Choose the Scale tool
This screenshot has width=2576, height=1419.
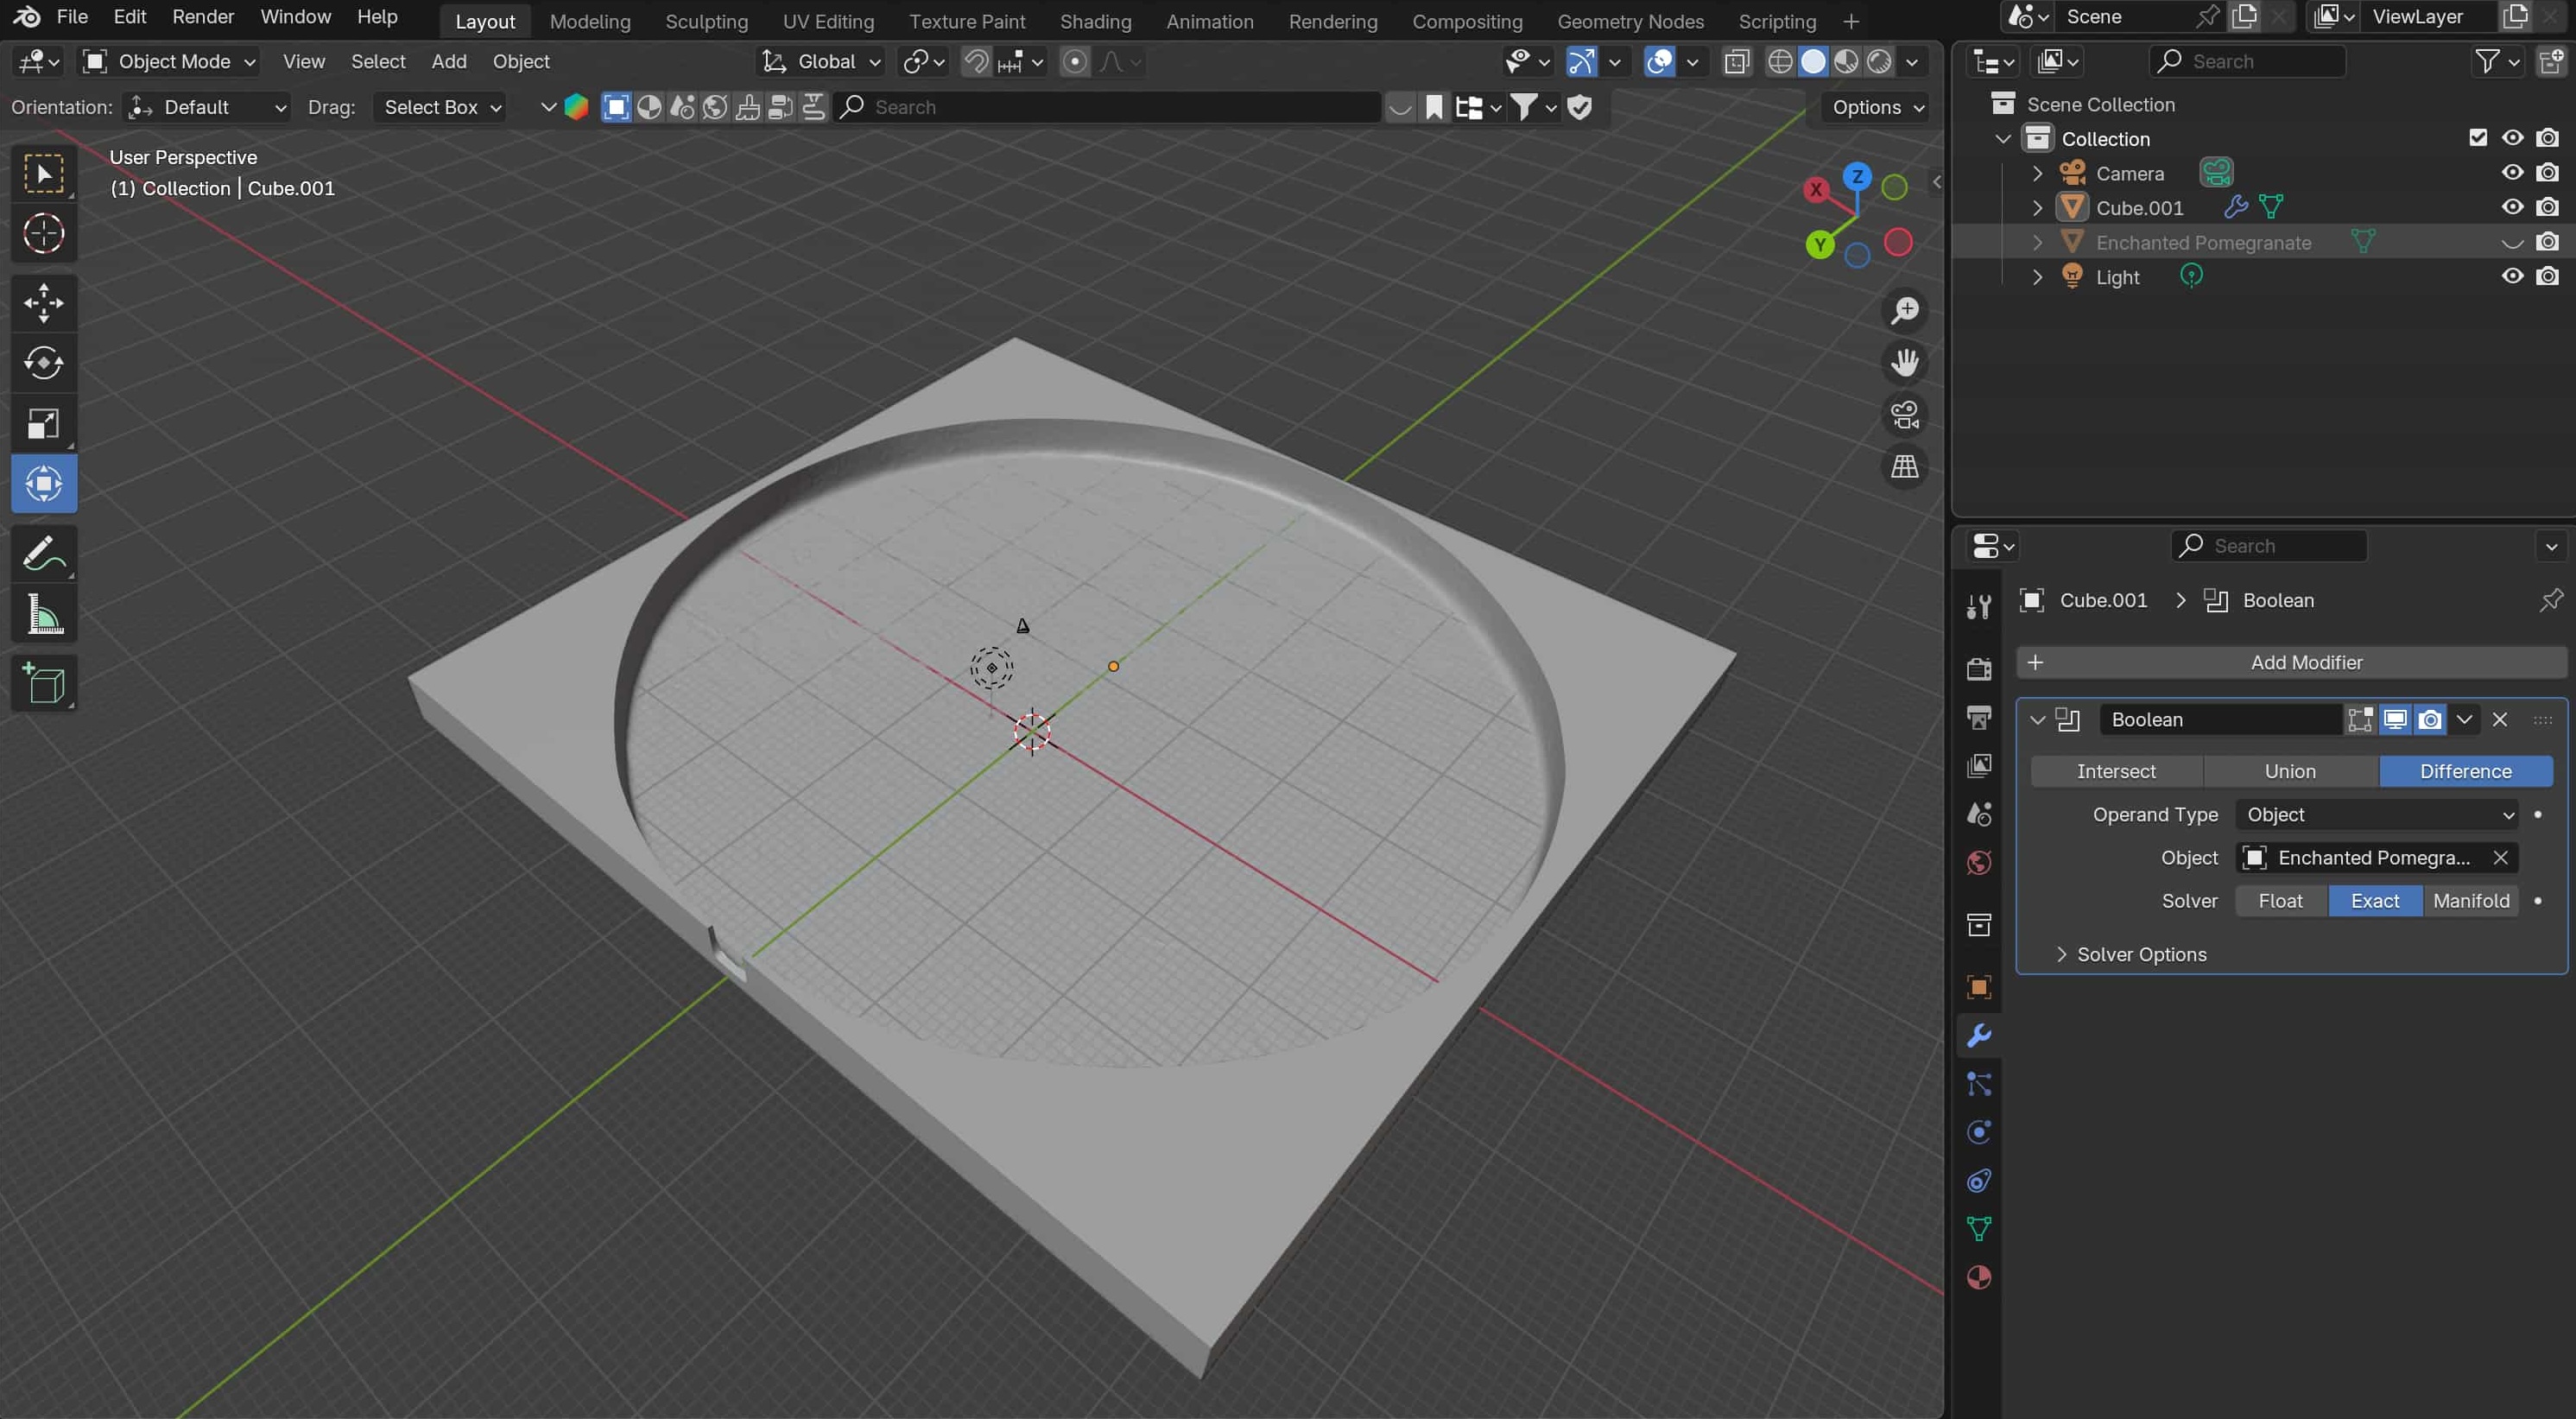pyautogui.click(x=43, y=423)
